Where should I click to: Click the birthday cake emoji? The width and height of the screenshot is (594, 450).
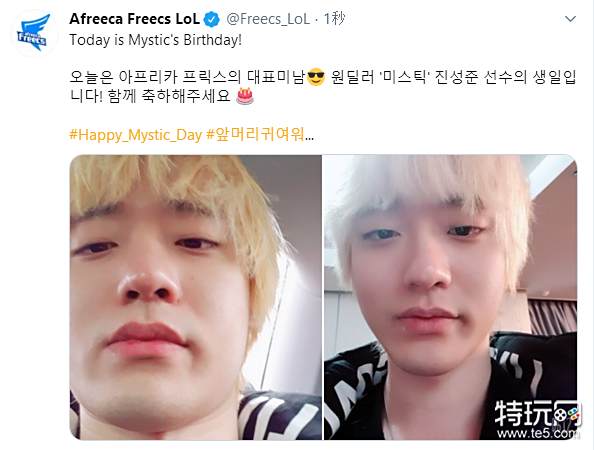pyautogui.click(x=245, y=96)
